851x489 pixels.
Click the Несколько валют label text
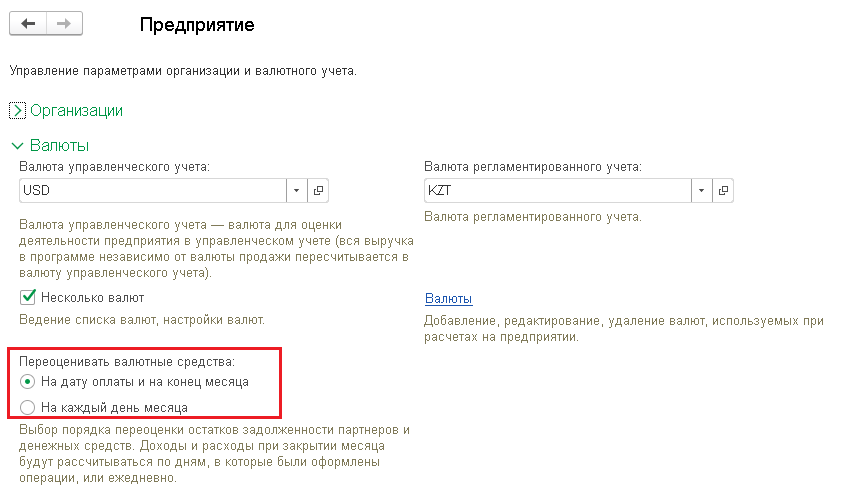pos(92,297)
